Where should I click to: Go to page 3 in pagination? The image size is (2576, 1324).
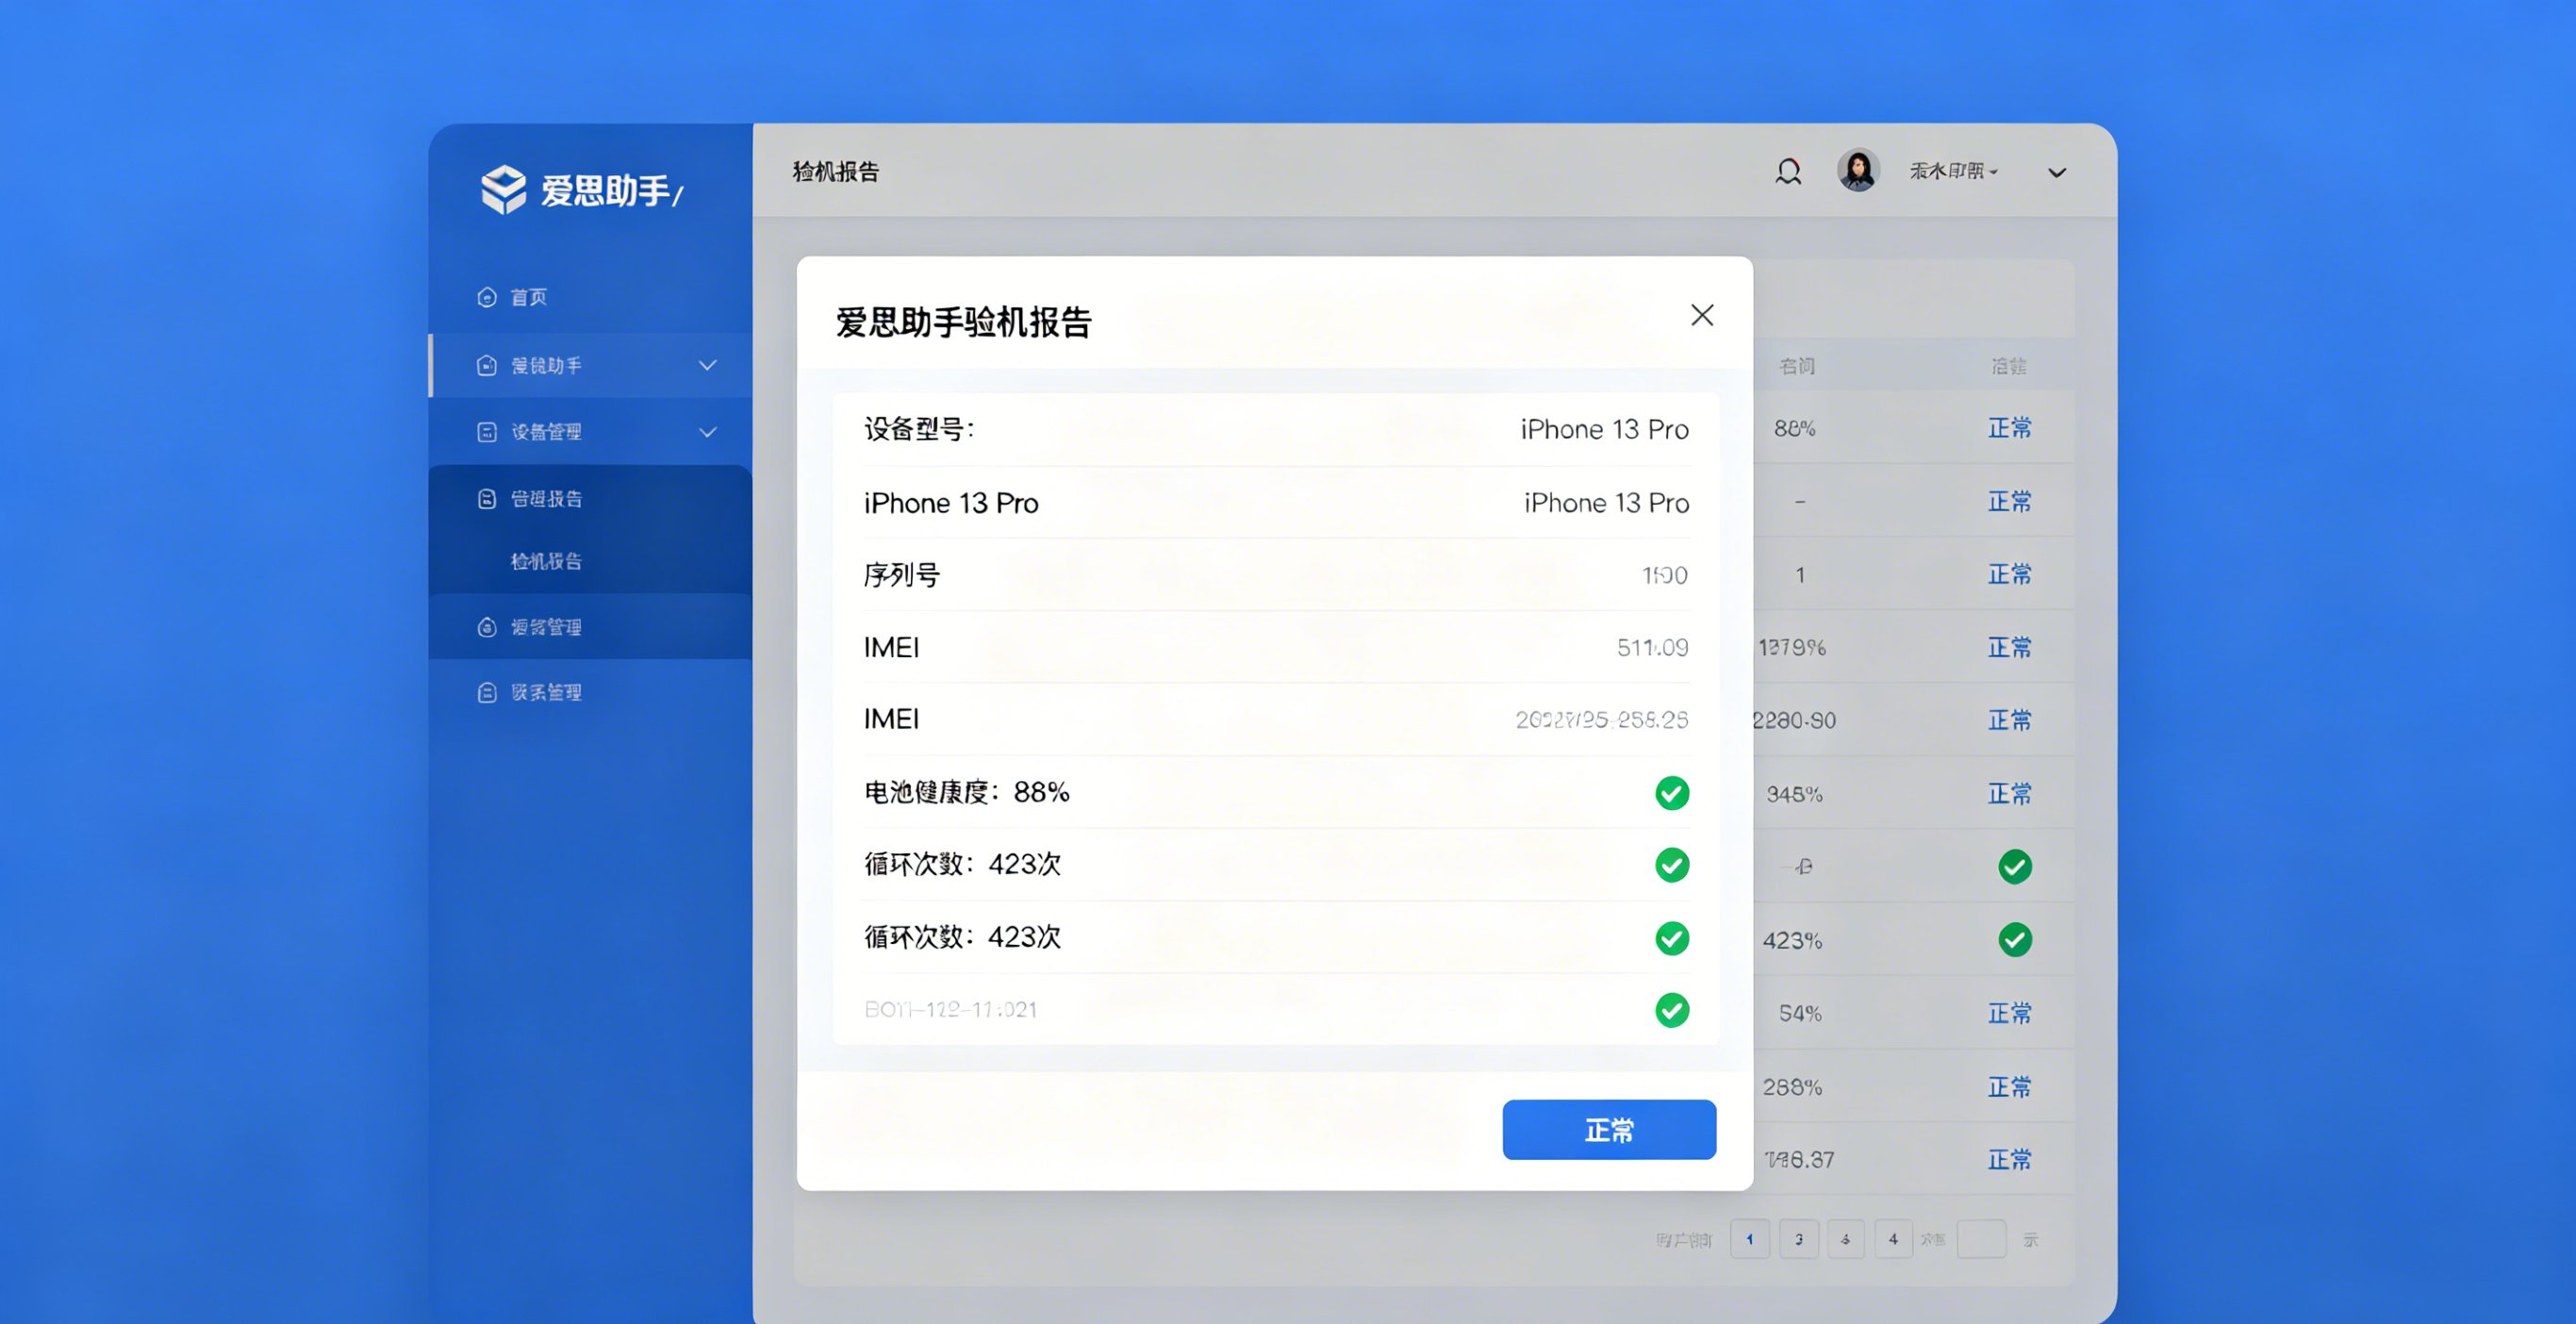(1799, 1239)
